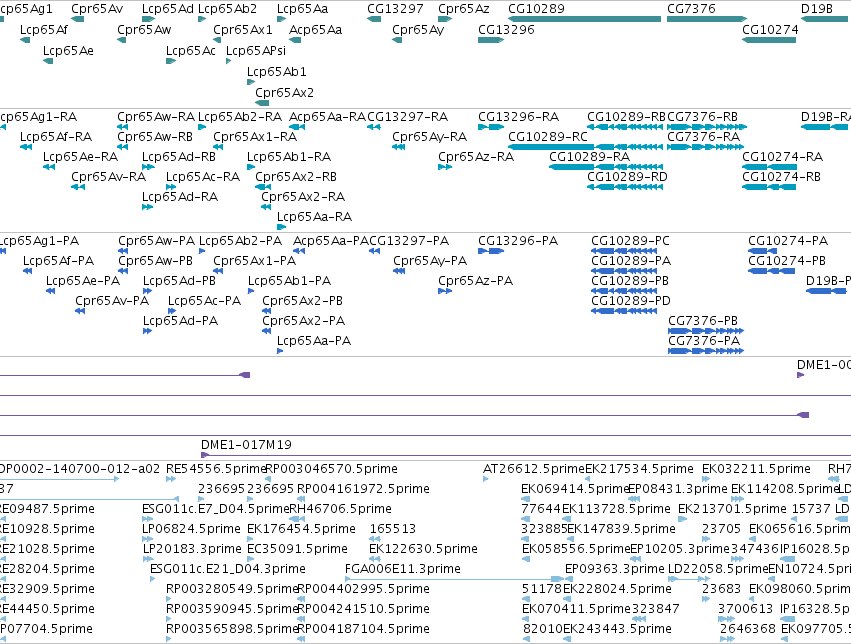Click EST AT26612.5prime label
Screen dimensions: 851x644
[x=534, y=469]
